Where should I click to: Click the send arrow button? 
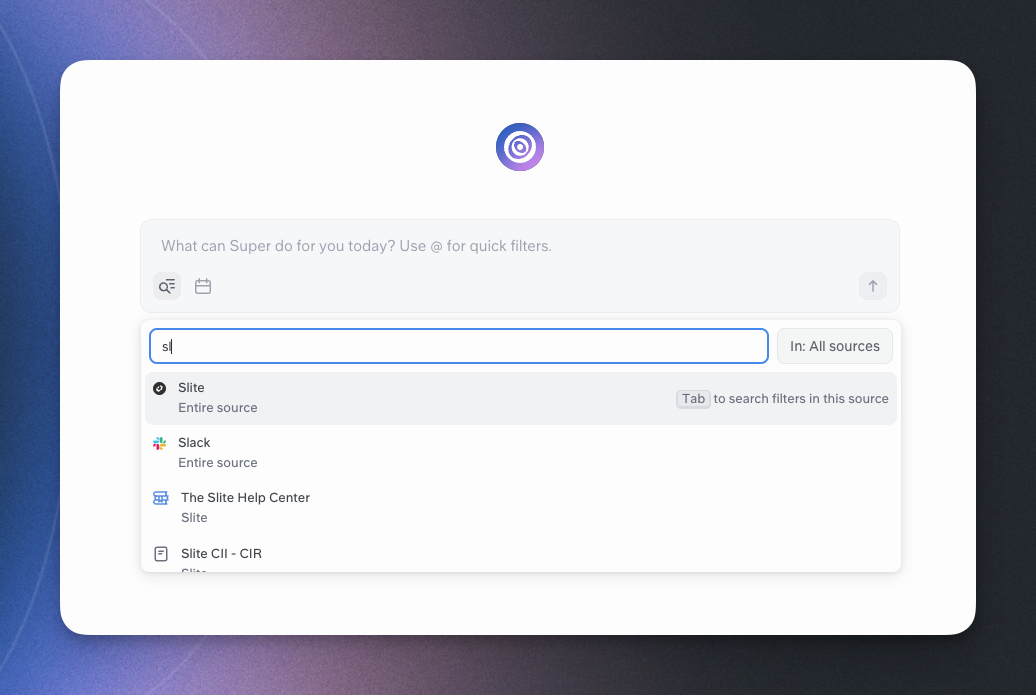point(873,286)
